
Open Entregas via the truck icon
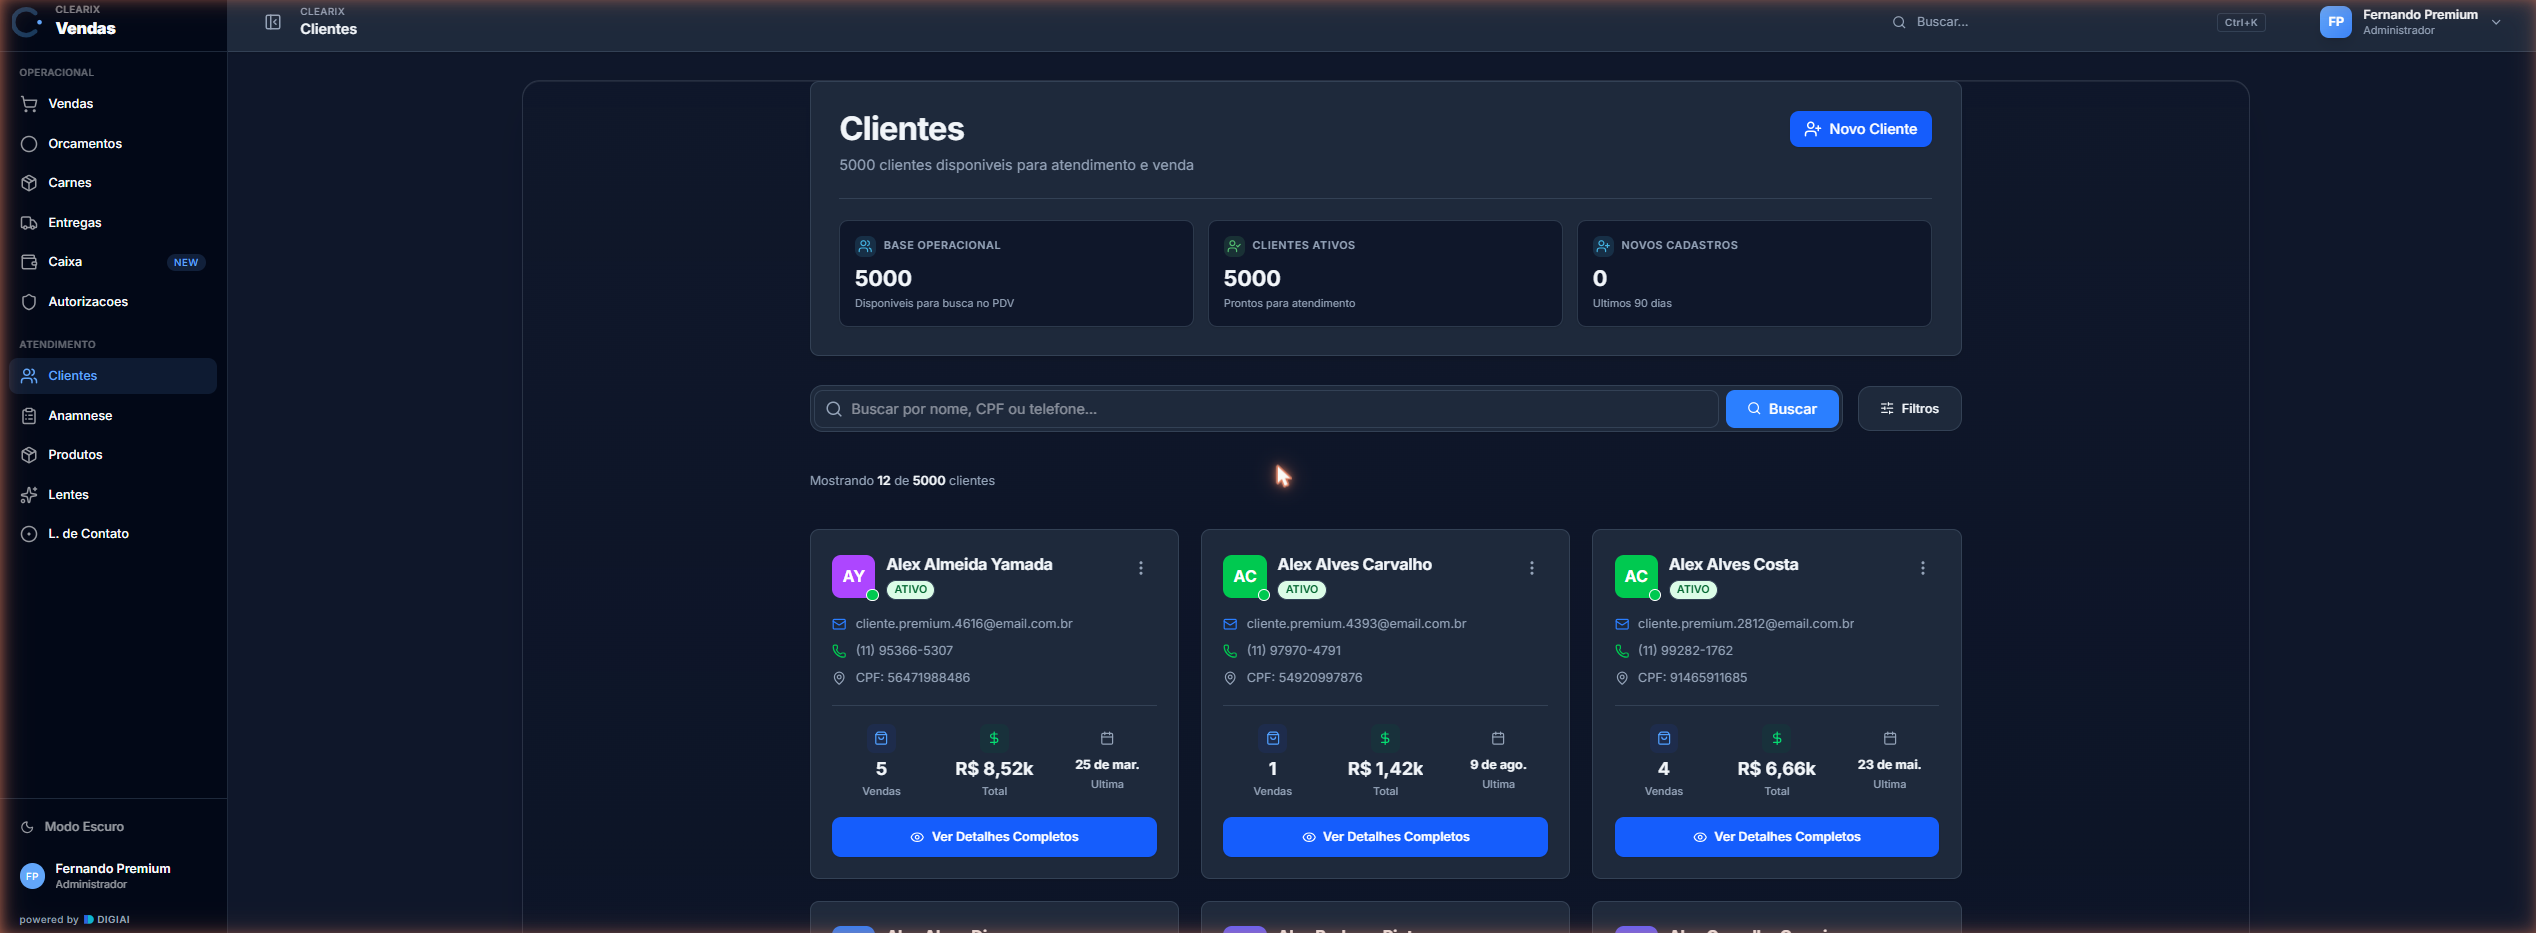point(29,223)
